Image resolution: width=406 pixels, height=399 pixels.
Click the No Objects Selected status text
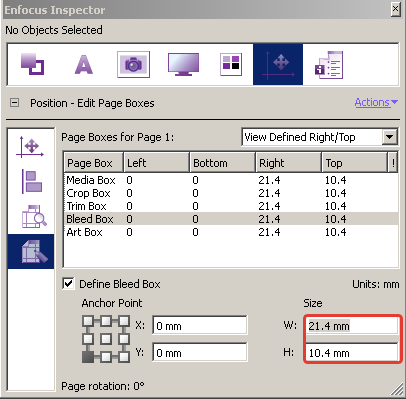coord(54,30)
